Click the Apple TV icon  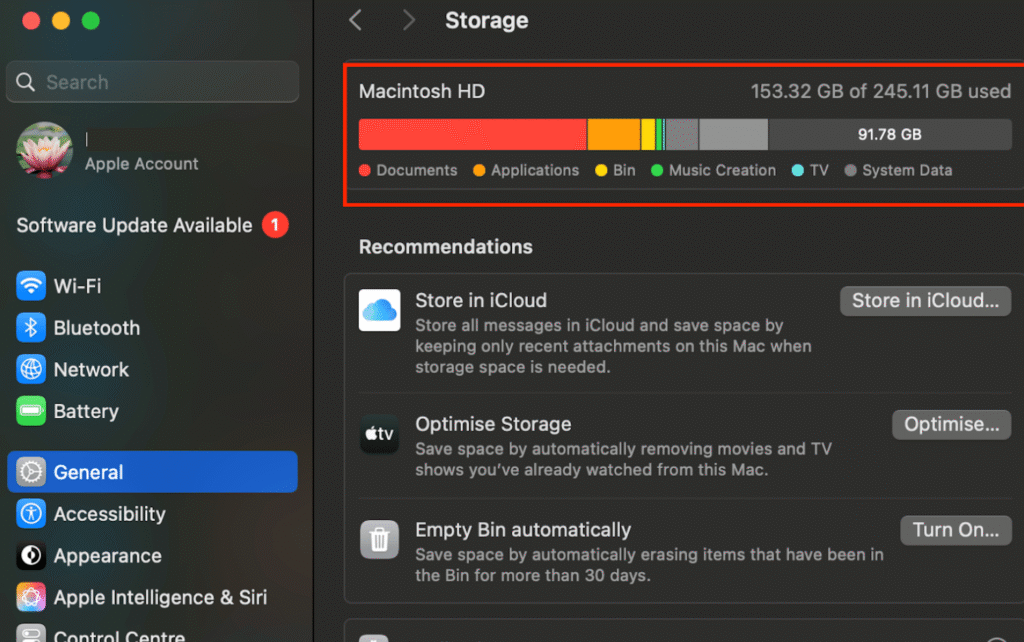click(x=379, y=434)
